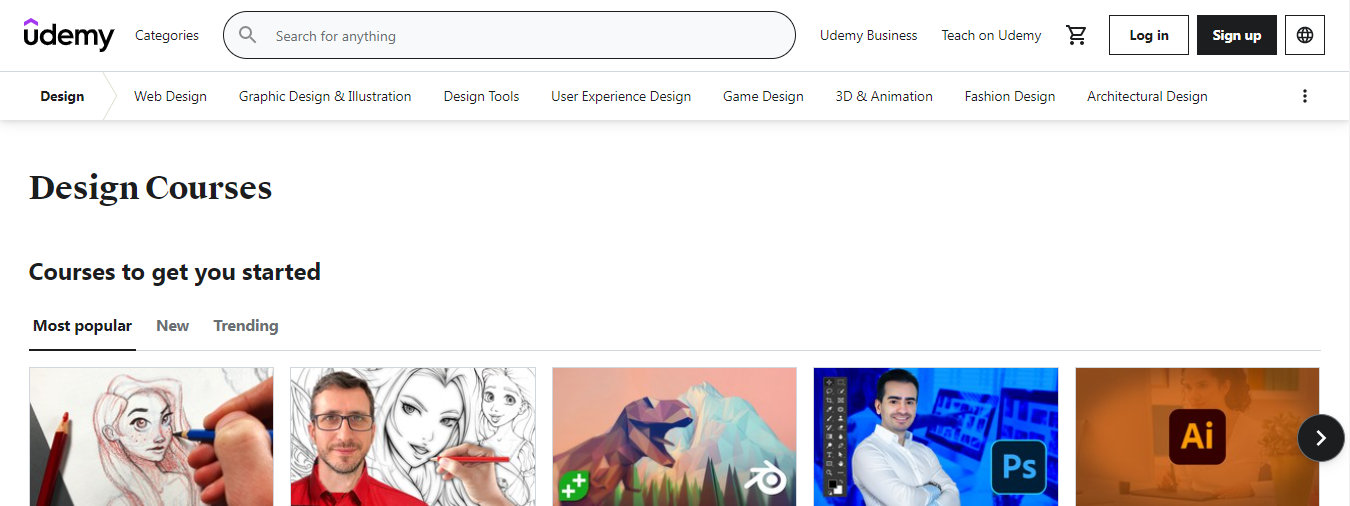Viewport: 1350px width, 506px height.
Task: Open the Photoshop course thumbnail
Action: click(935, 436)
